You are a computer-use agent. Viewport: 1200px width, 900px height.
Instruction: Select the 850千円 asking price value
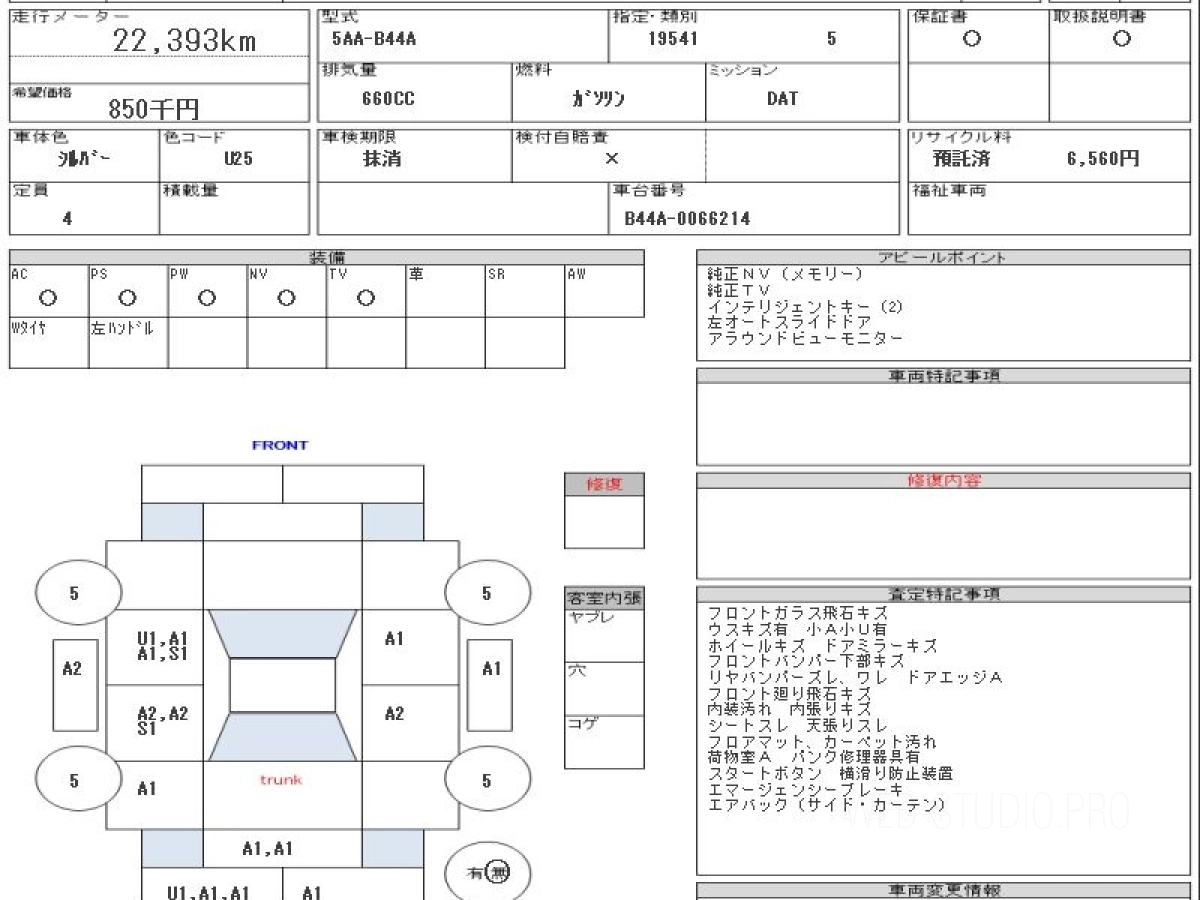[x=153, y=109]
